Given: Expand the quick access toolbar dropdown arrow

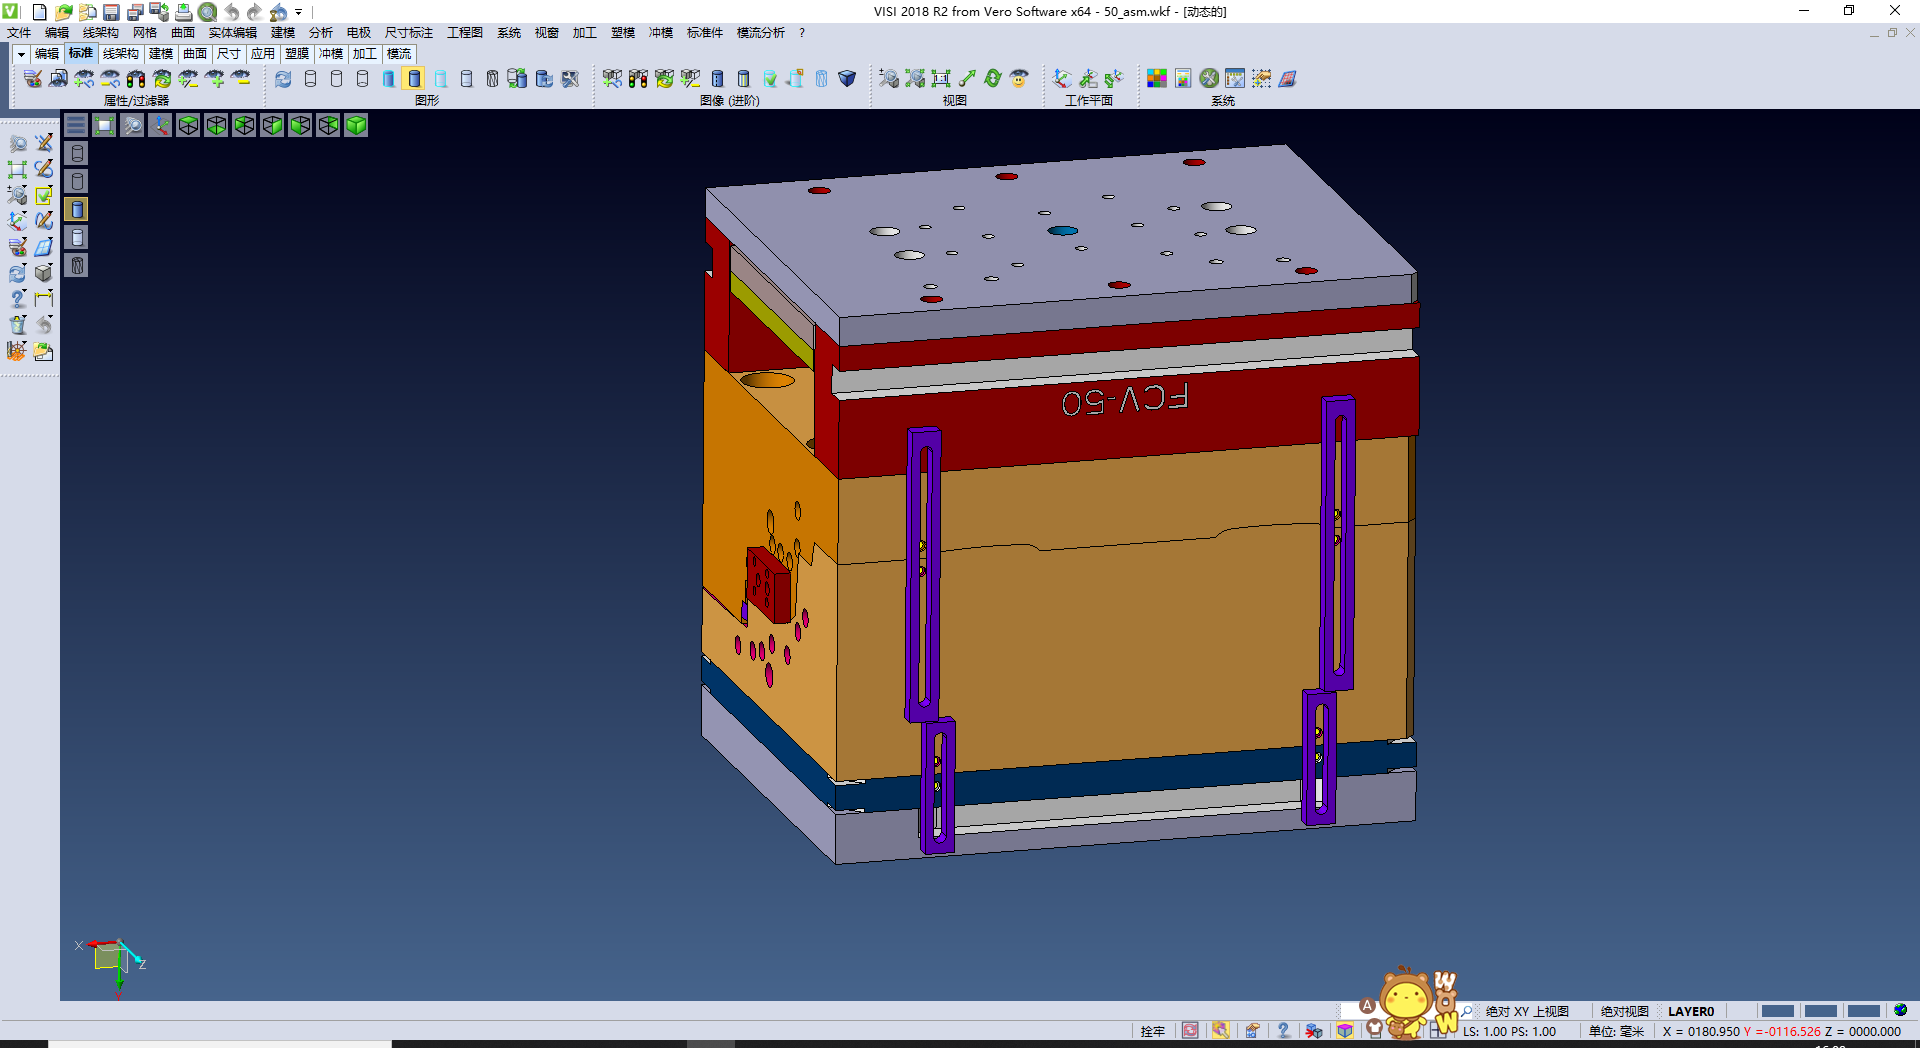Looking at the screenshot, I should pyautogui.click(x=299, y=12).
